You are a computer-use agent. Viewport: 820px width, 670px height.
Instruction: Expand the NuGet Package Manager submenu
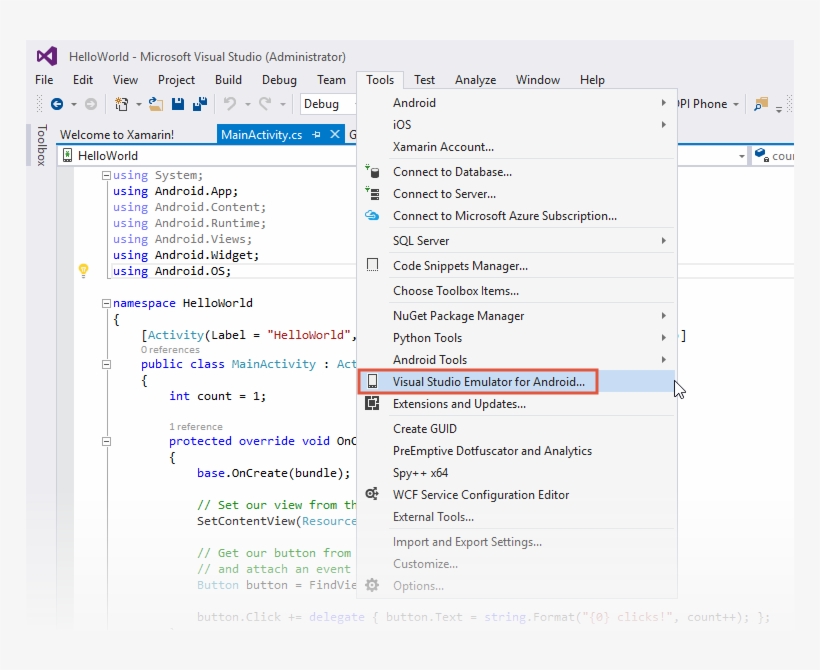[x=500, y=315]
